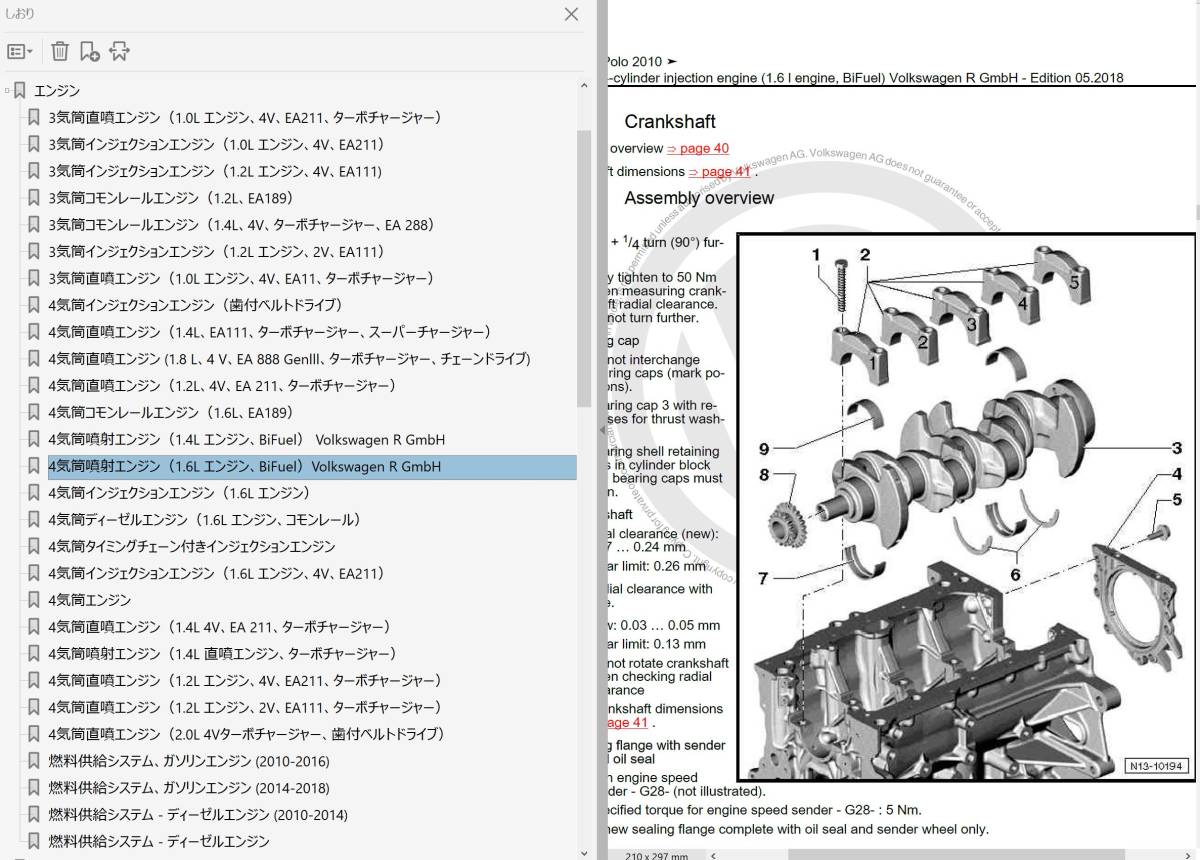The image size is (1200, 860).
Task: Select highlighted bookmark 4気筒噴射エンジン 1.6L BiFuel
Action: point(312,467)
